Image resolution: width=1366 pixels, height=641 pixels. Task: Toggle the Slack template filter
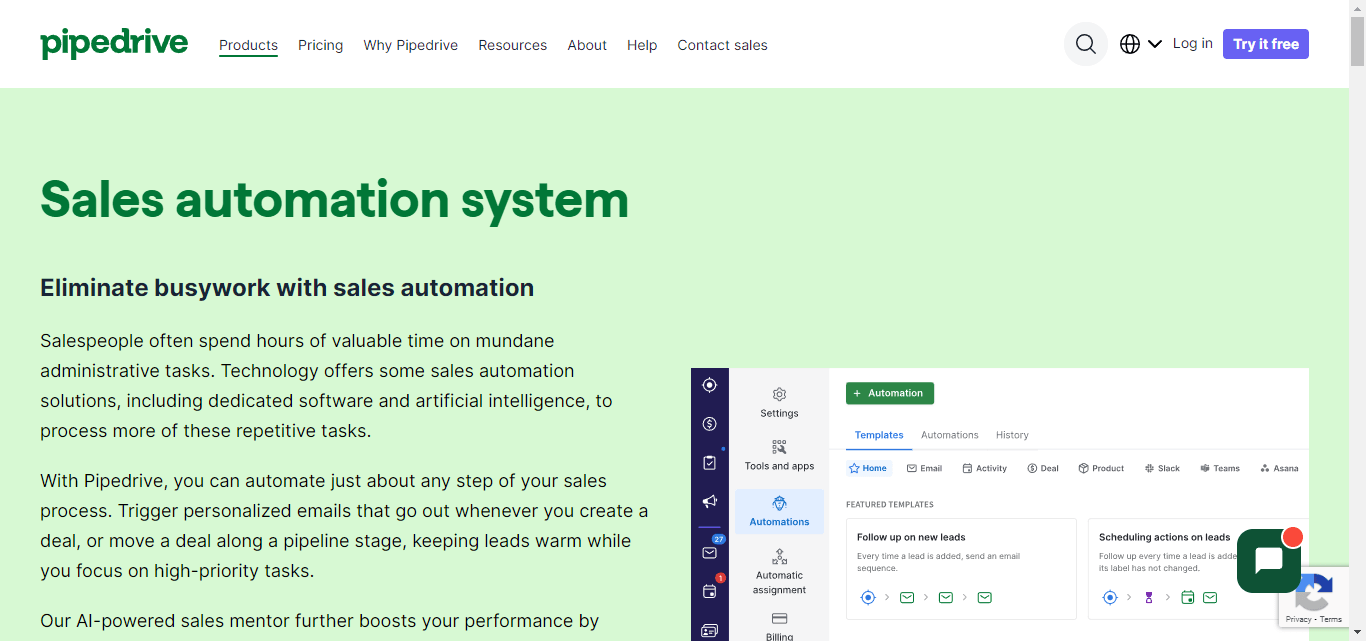click(x=1162, y=467)
